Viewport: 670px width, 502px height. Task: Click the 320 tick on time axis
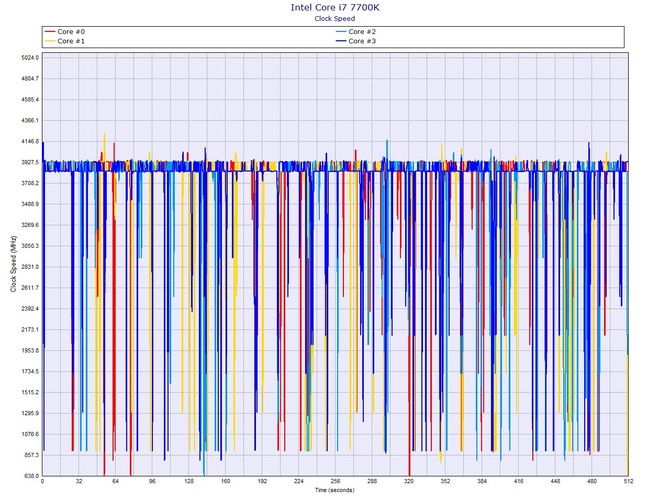pyautogui.click(x=408, y=481)
